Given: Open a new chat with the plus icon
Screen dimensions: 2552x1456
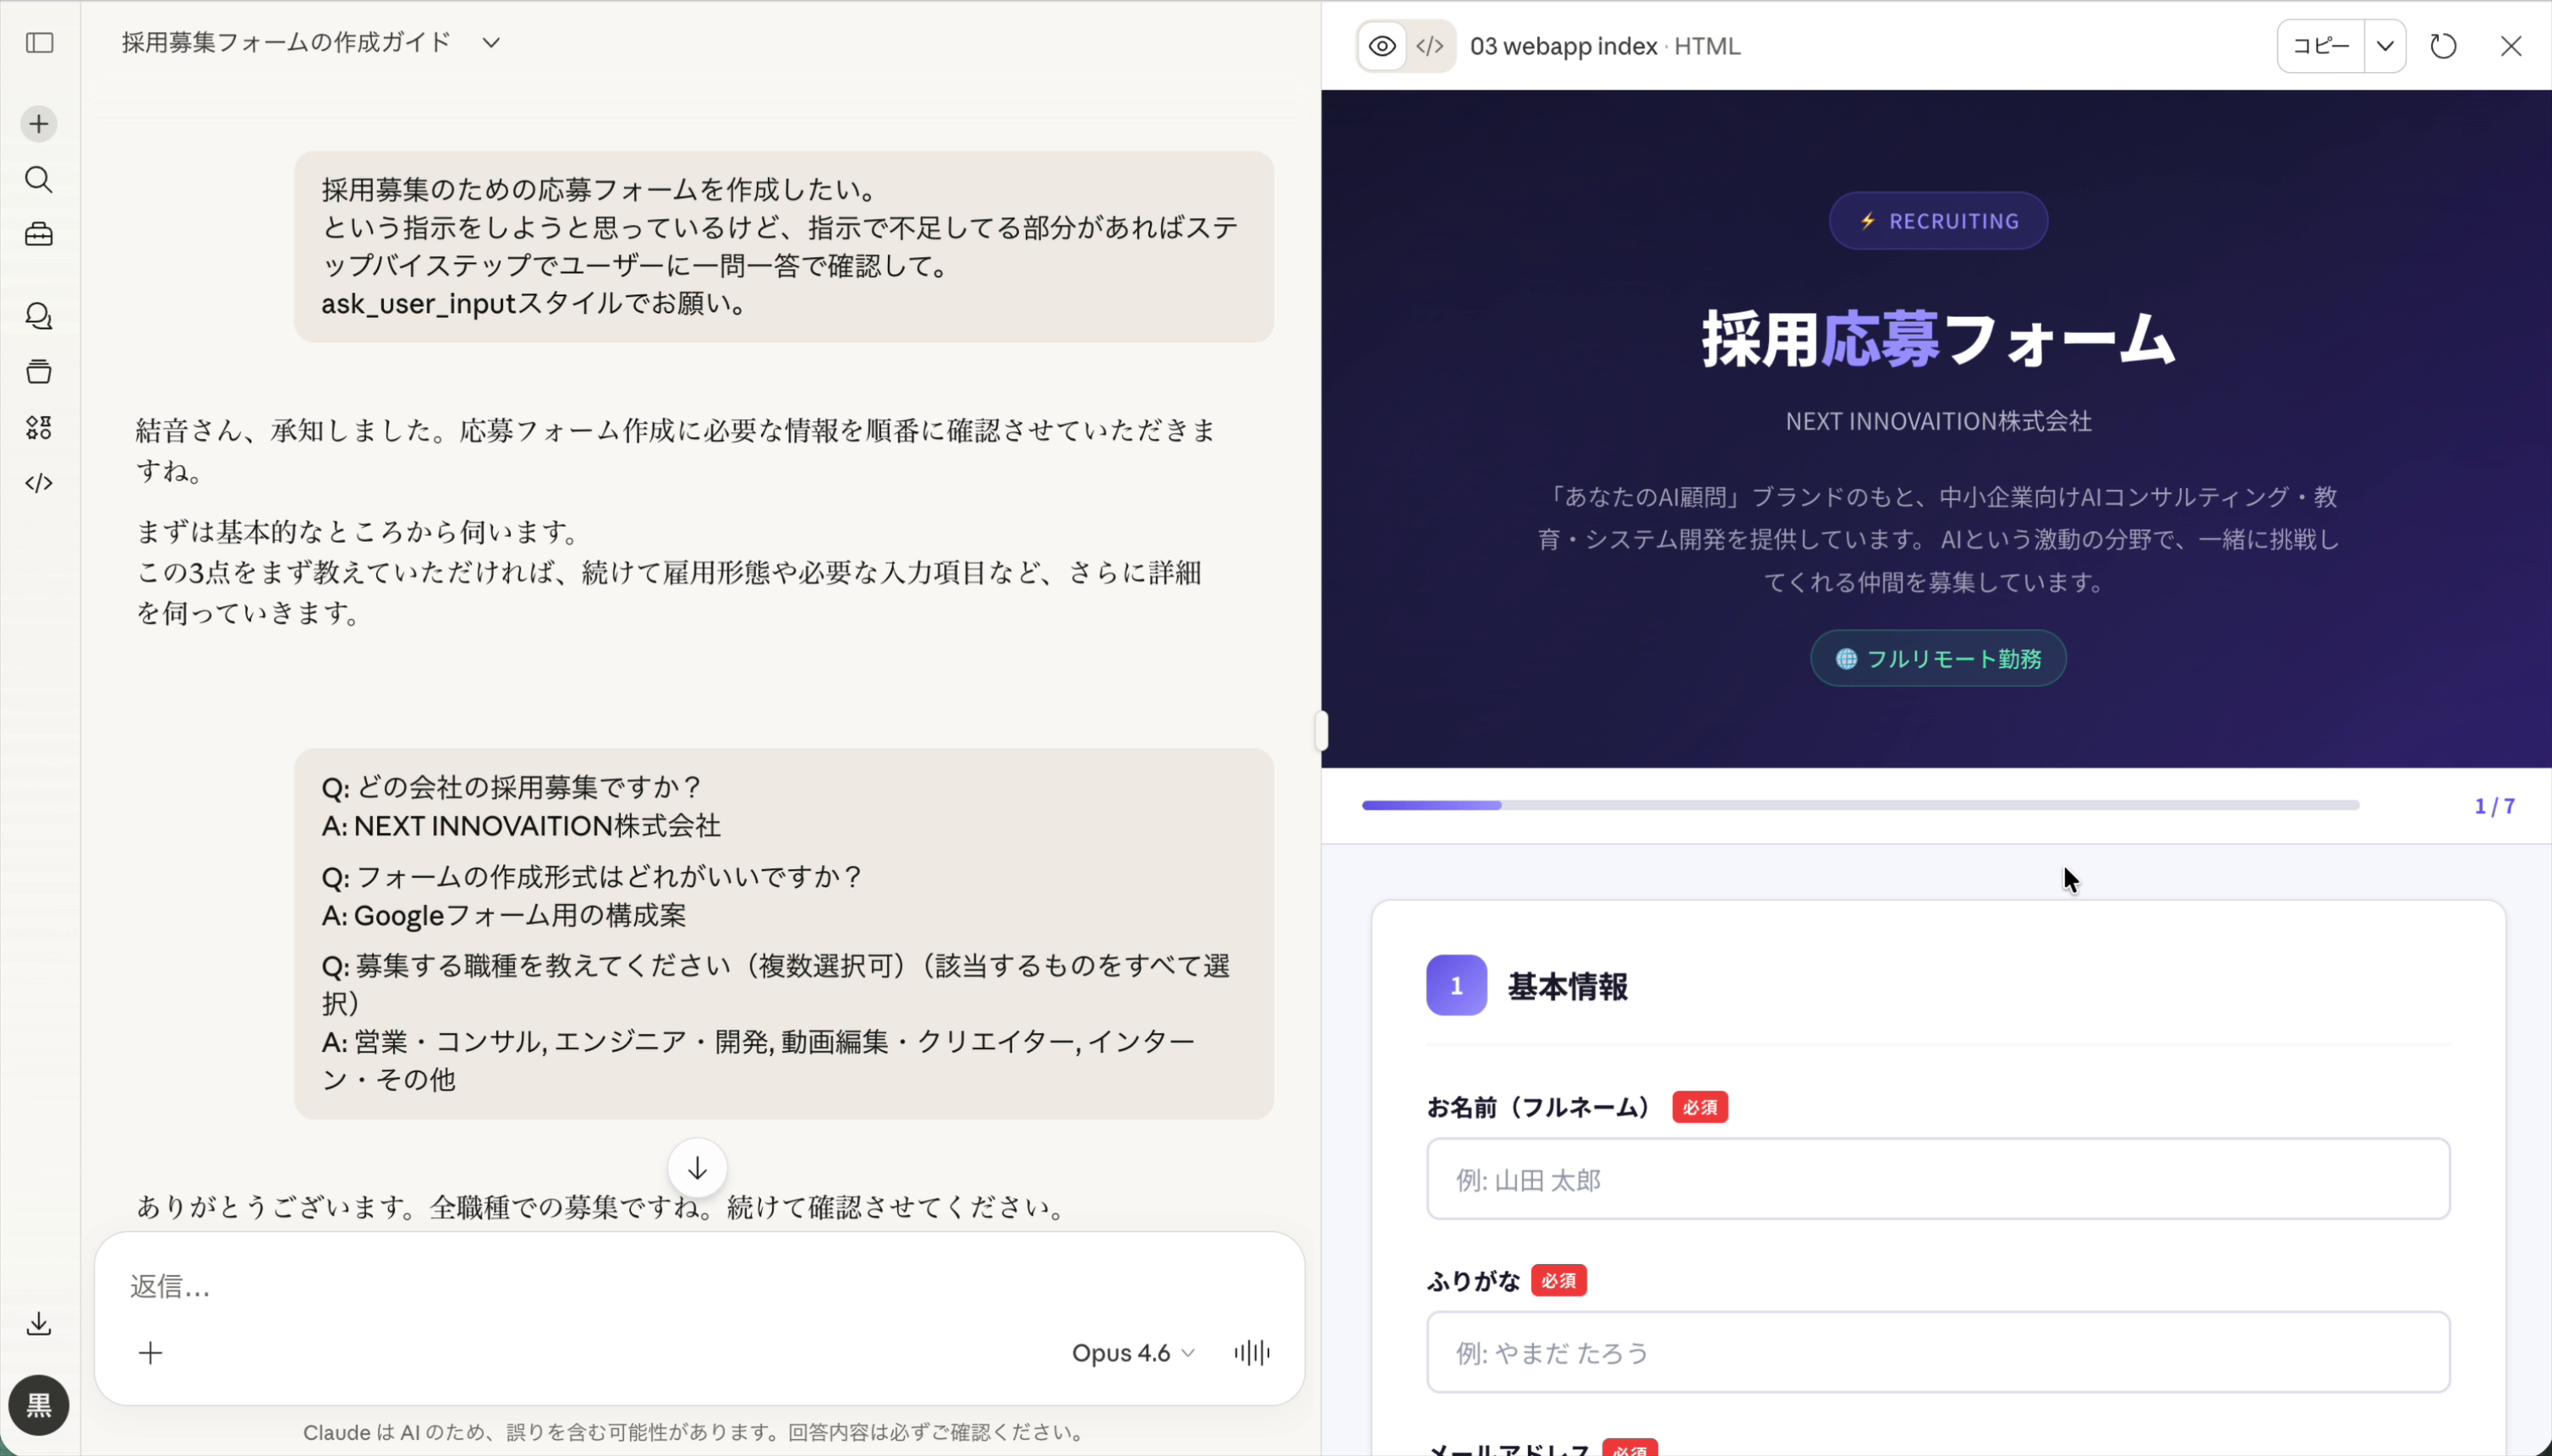Looking at the screenshot, I should point(39,123).
